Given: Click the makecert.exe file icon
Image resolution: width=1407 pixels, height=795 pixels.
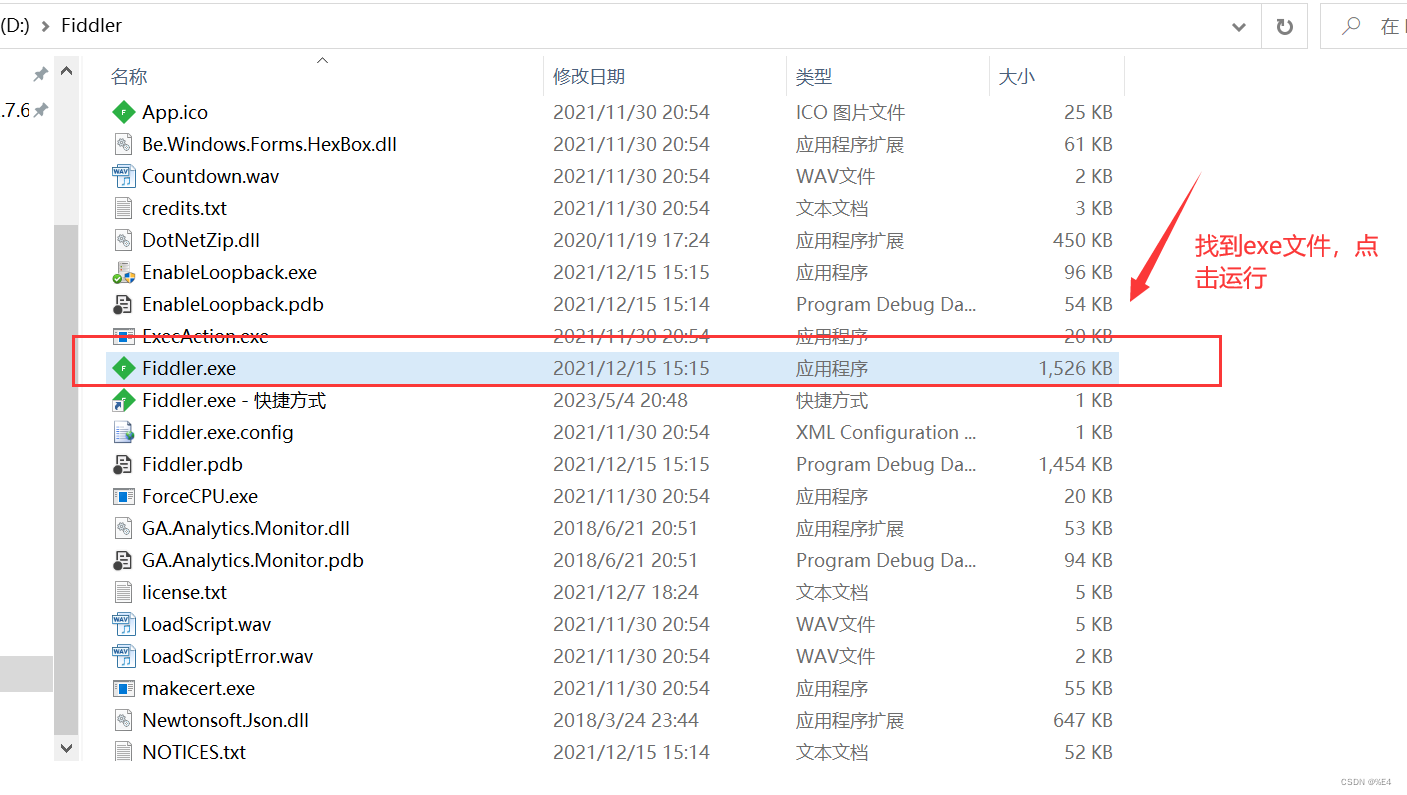Looking at the screenshot, I should pos(124,688).
